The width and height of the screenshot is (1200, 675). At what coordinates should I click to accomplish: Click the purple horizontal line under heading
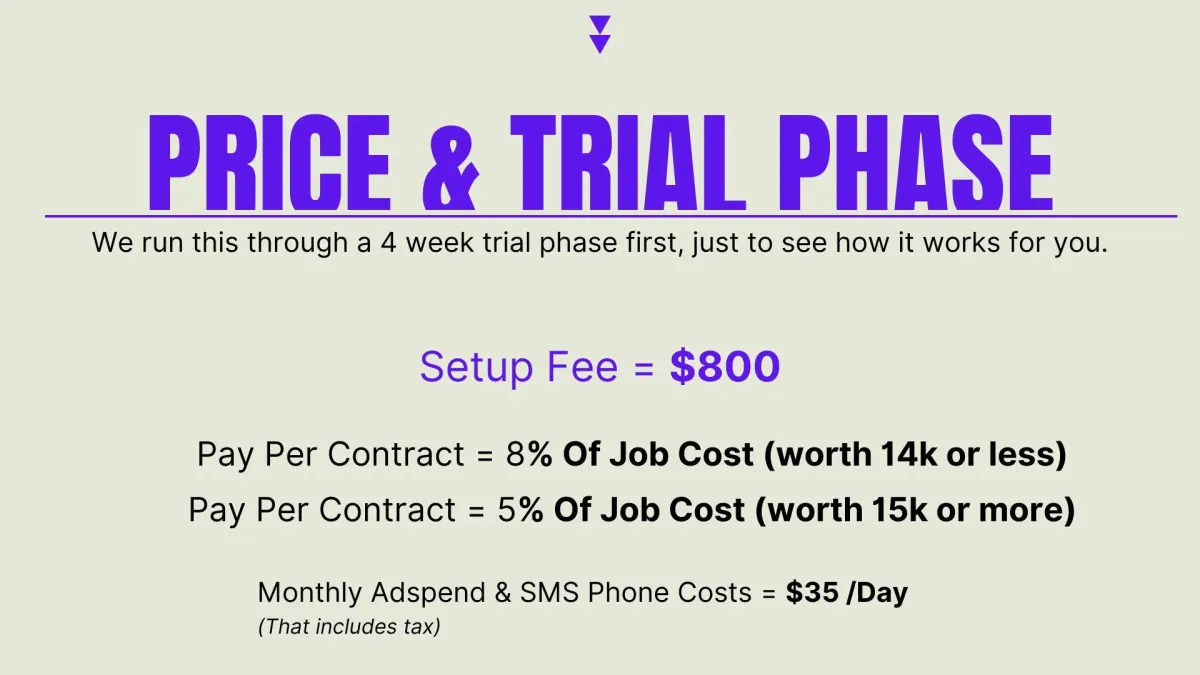(x=611, y=215)
